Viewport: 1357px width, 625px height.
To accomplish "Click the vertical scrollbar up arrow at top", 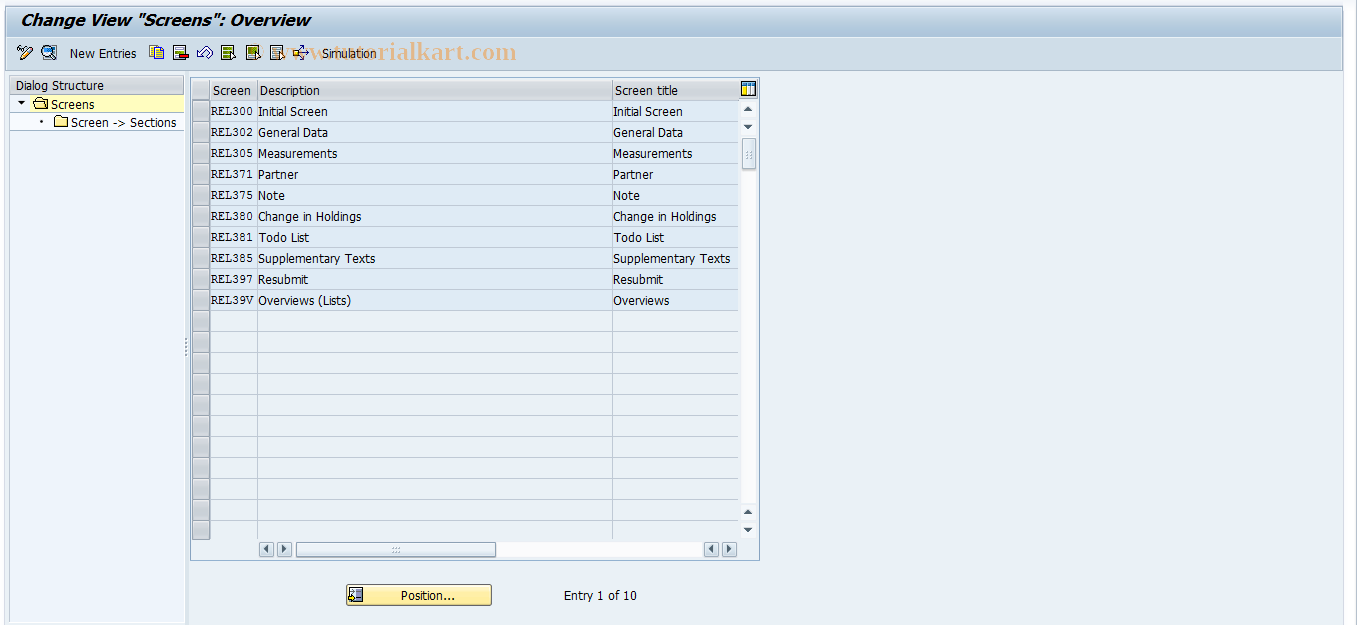I will [748, 108].
